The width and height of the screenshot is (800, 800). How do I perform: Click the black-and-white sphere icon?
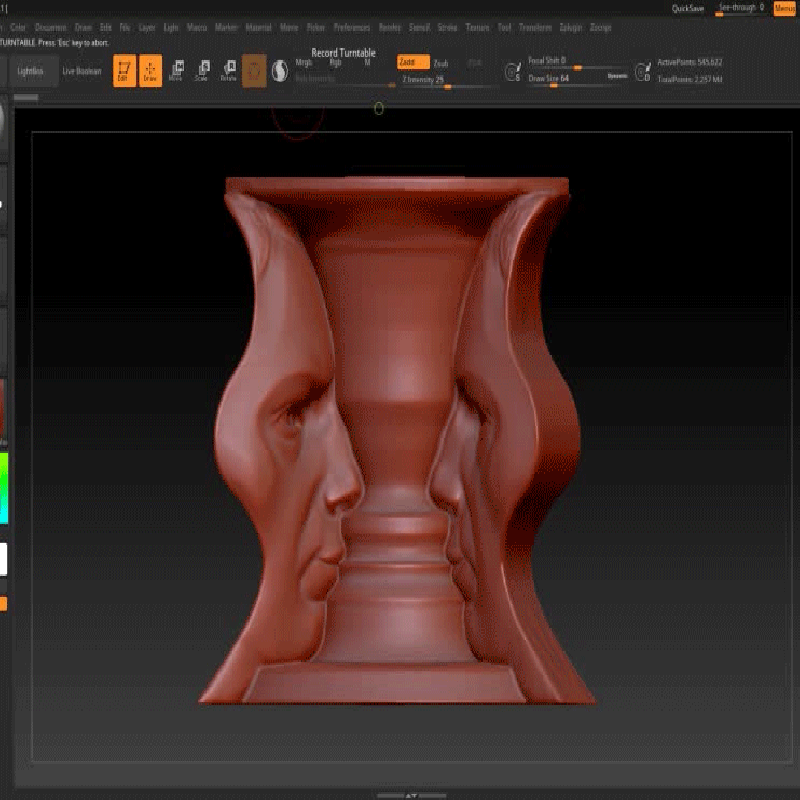point(279,71)
